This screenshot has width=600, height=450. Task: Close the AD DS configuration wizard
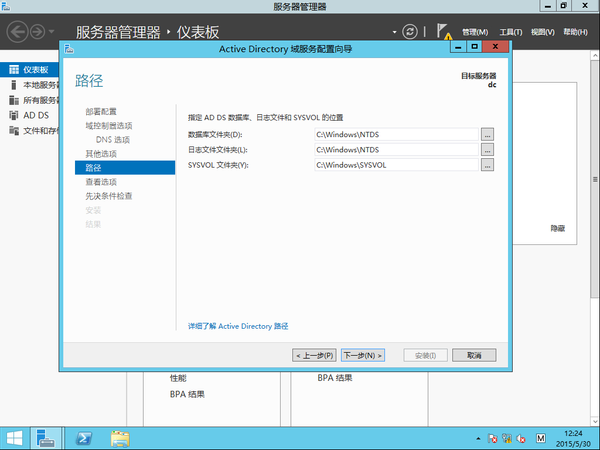tap(496, 47)
